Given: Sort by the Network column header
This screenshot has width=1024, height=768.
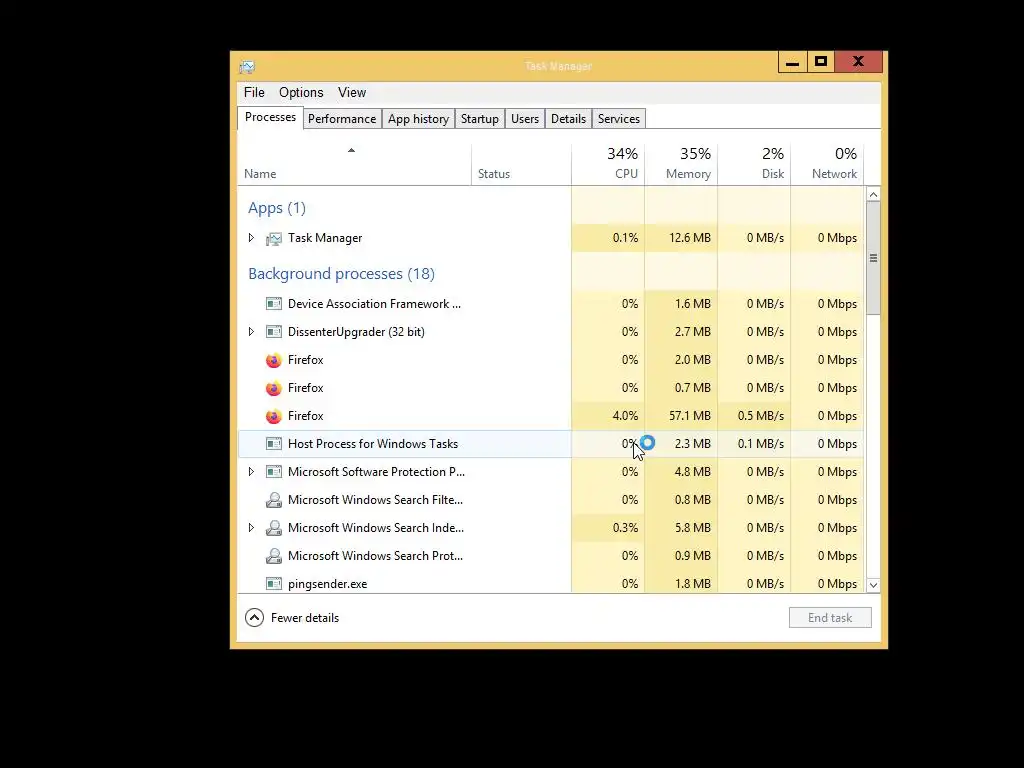Looking at the screenshot, I should point(827,165).
